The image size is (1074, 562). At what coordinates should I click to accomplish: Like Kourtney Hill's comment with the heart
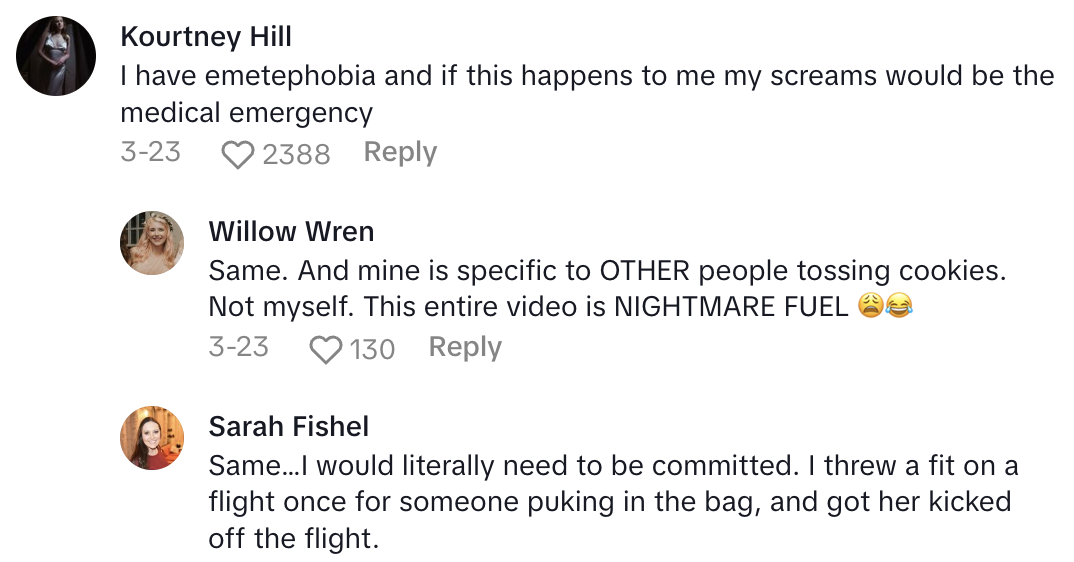pyautogui.click(x=237, y=154)
